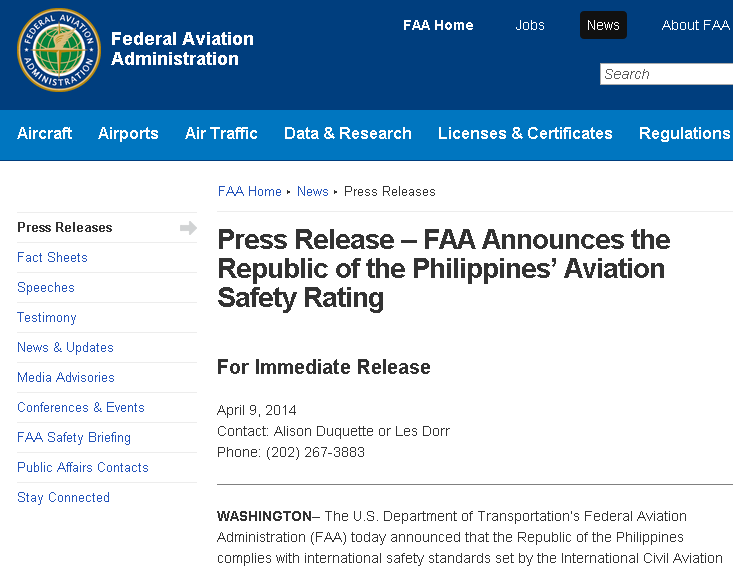Open Fact Sheets in sidebar

click(52, 258)
